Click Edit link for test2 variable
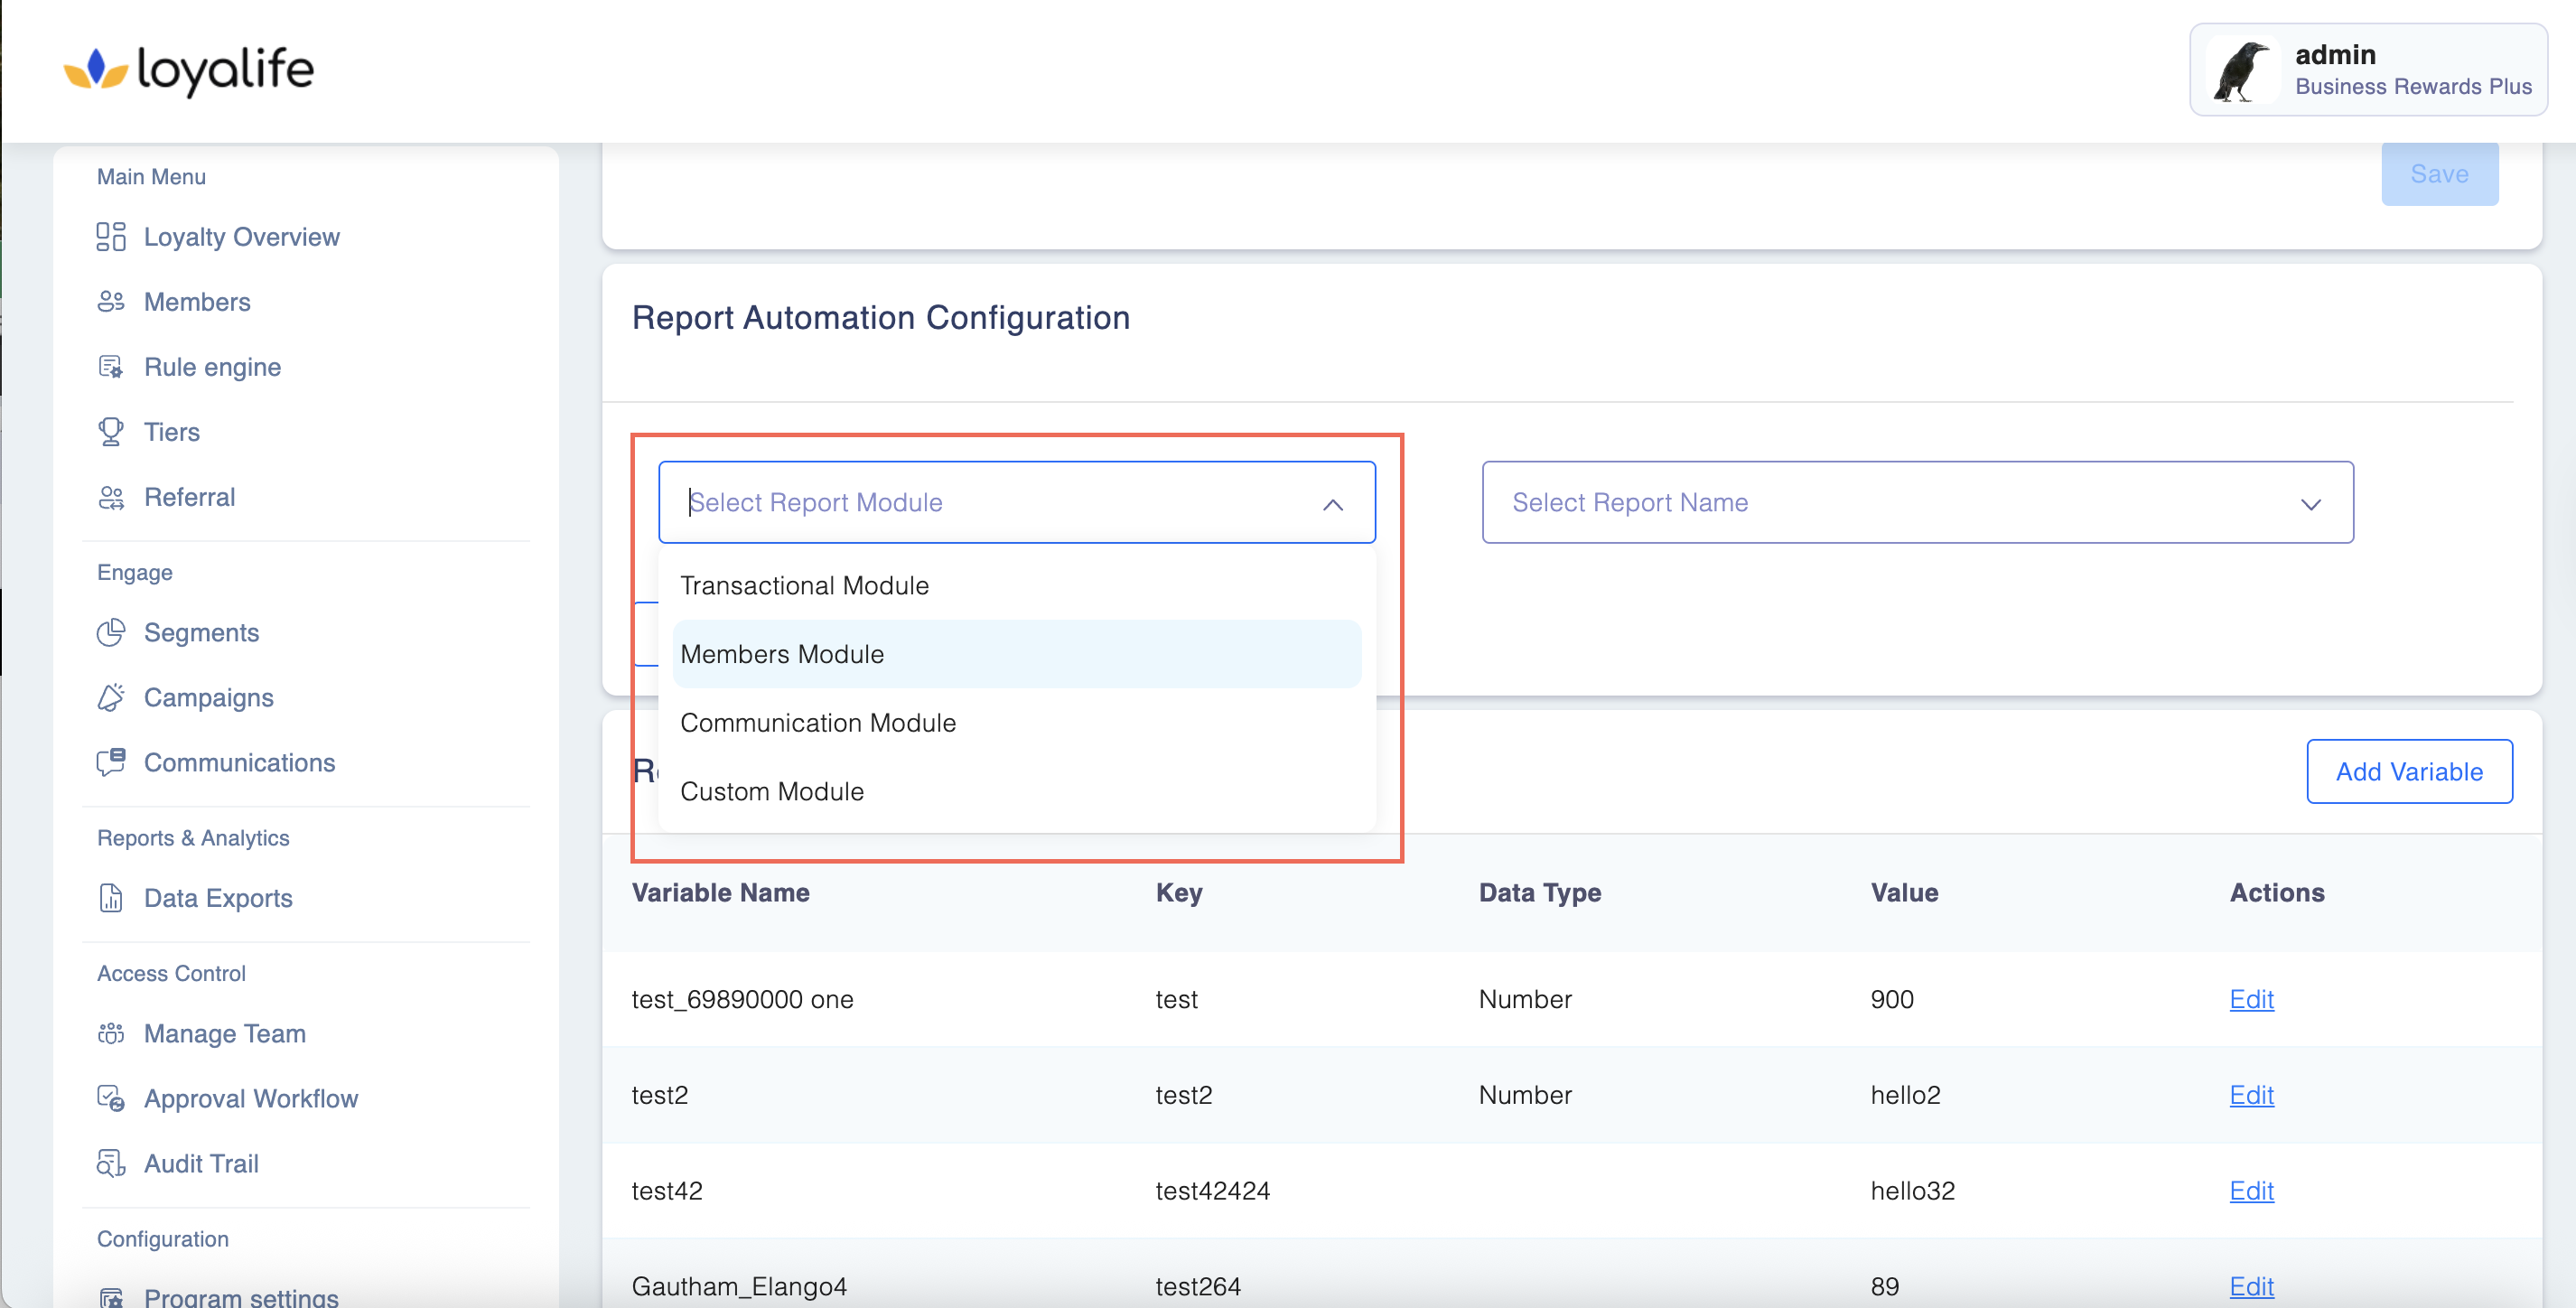 pyautogui.click(x=2250, y=1095)
